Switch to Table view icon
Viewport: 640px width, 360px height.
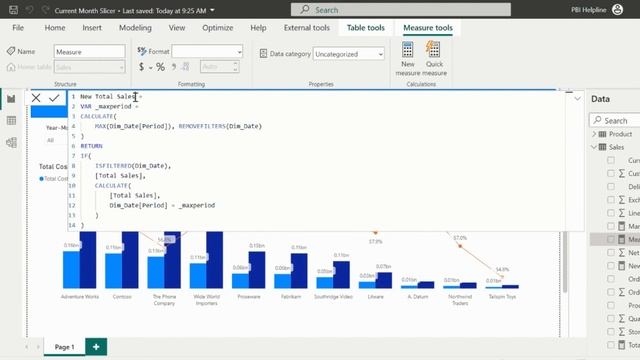click(11, 120)
